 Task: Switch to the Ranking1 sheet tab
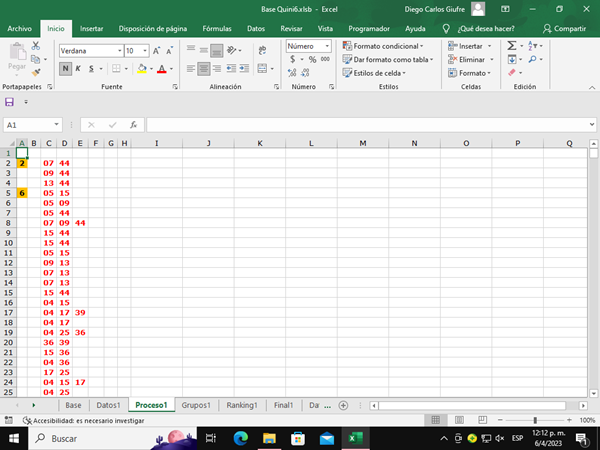pos(241,405)
